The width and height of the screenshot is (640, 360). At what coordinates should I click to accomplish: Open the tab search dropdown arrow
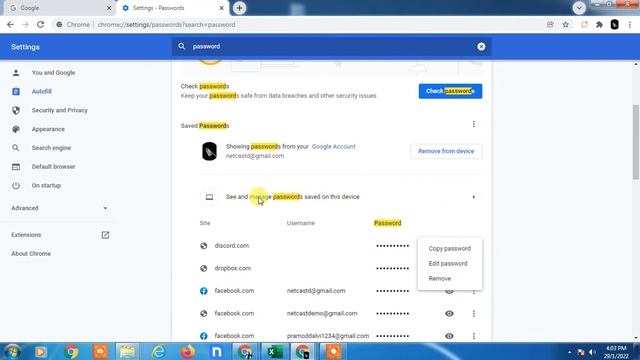(579, 8)
